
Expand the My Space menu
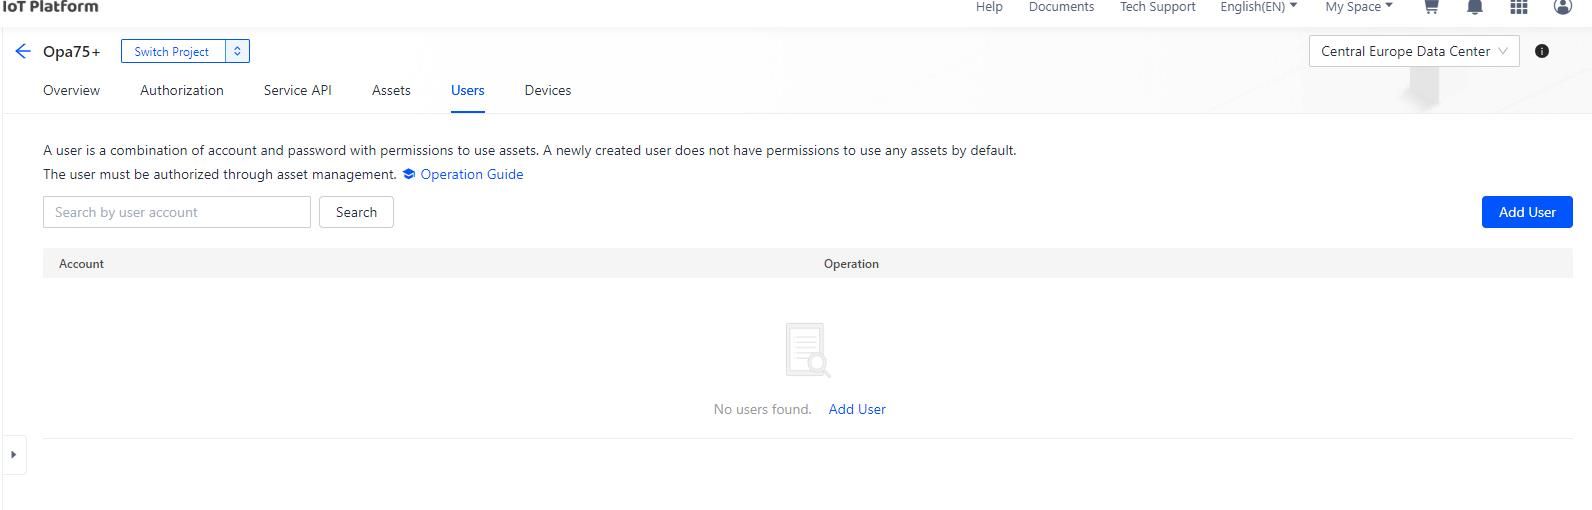click(1358, 7)
